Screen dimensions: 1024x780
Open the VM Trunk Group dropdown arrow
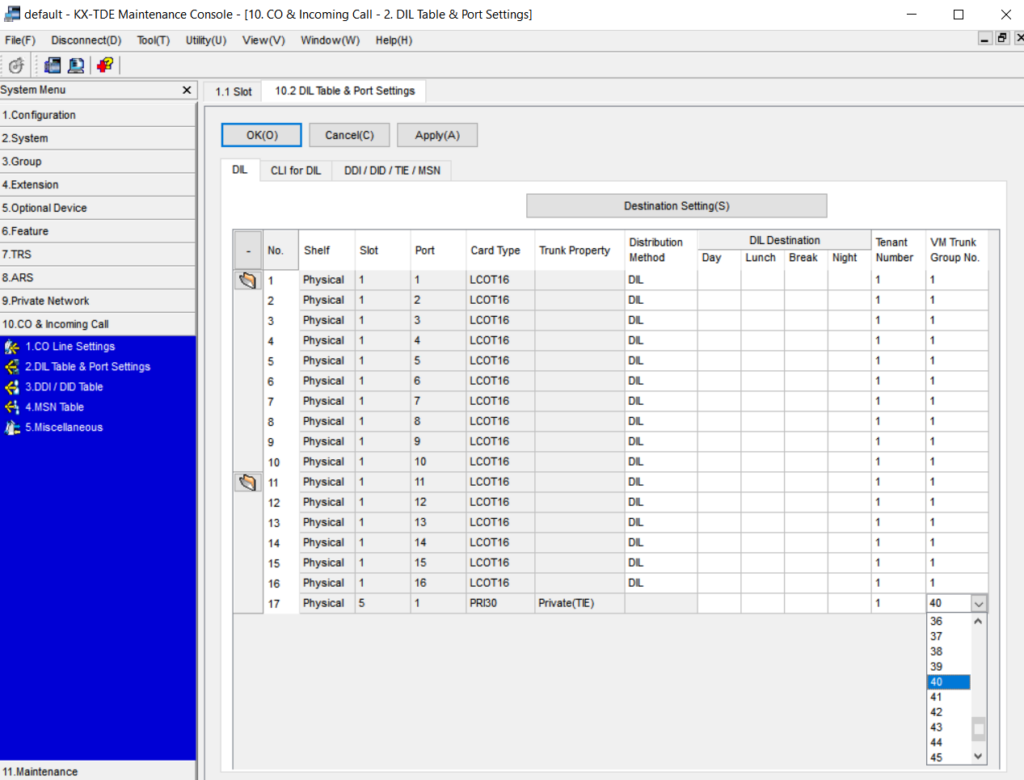pos(978,604)
